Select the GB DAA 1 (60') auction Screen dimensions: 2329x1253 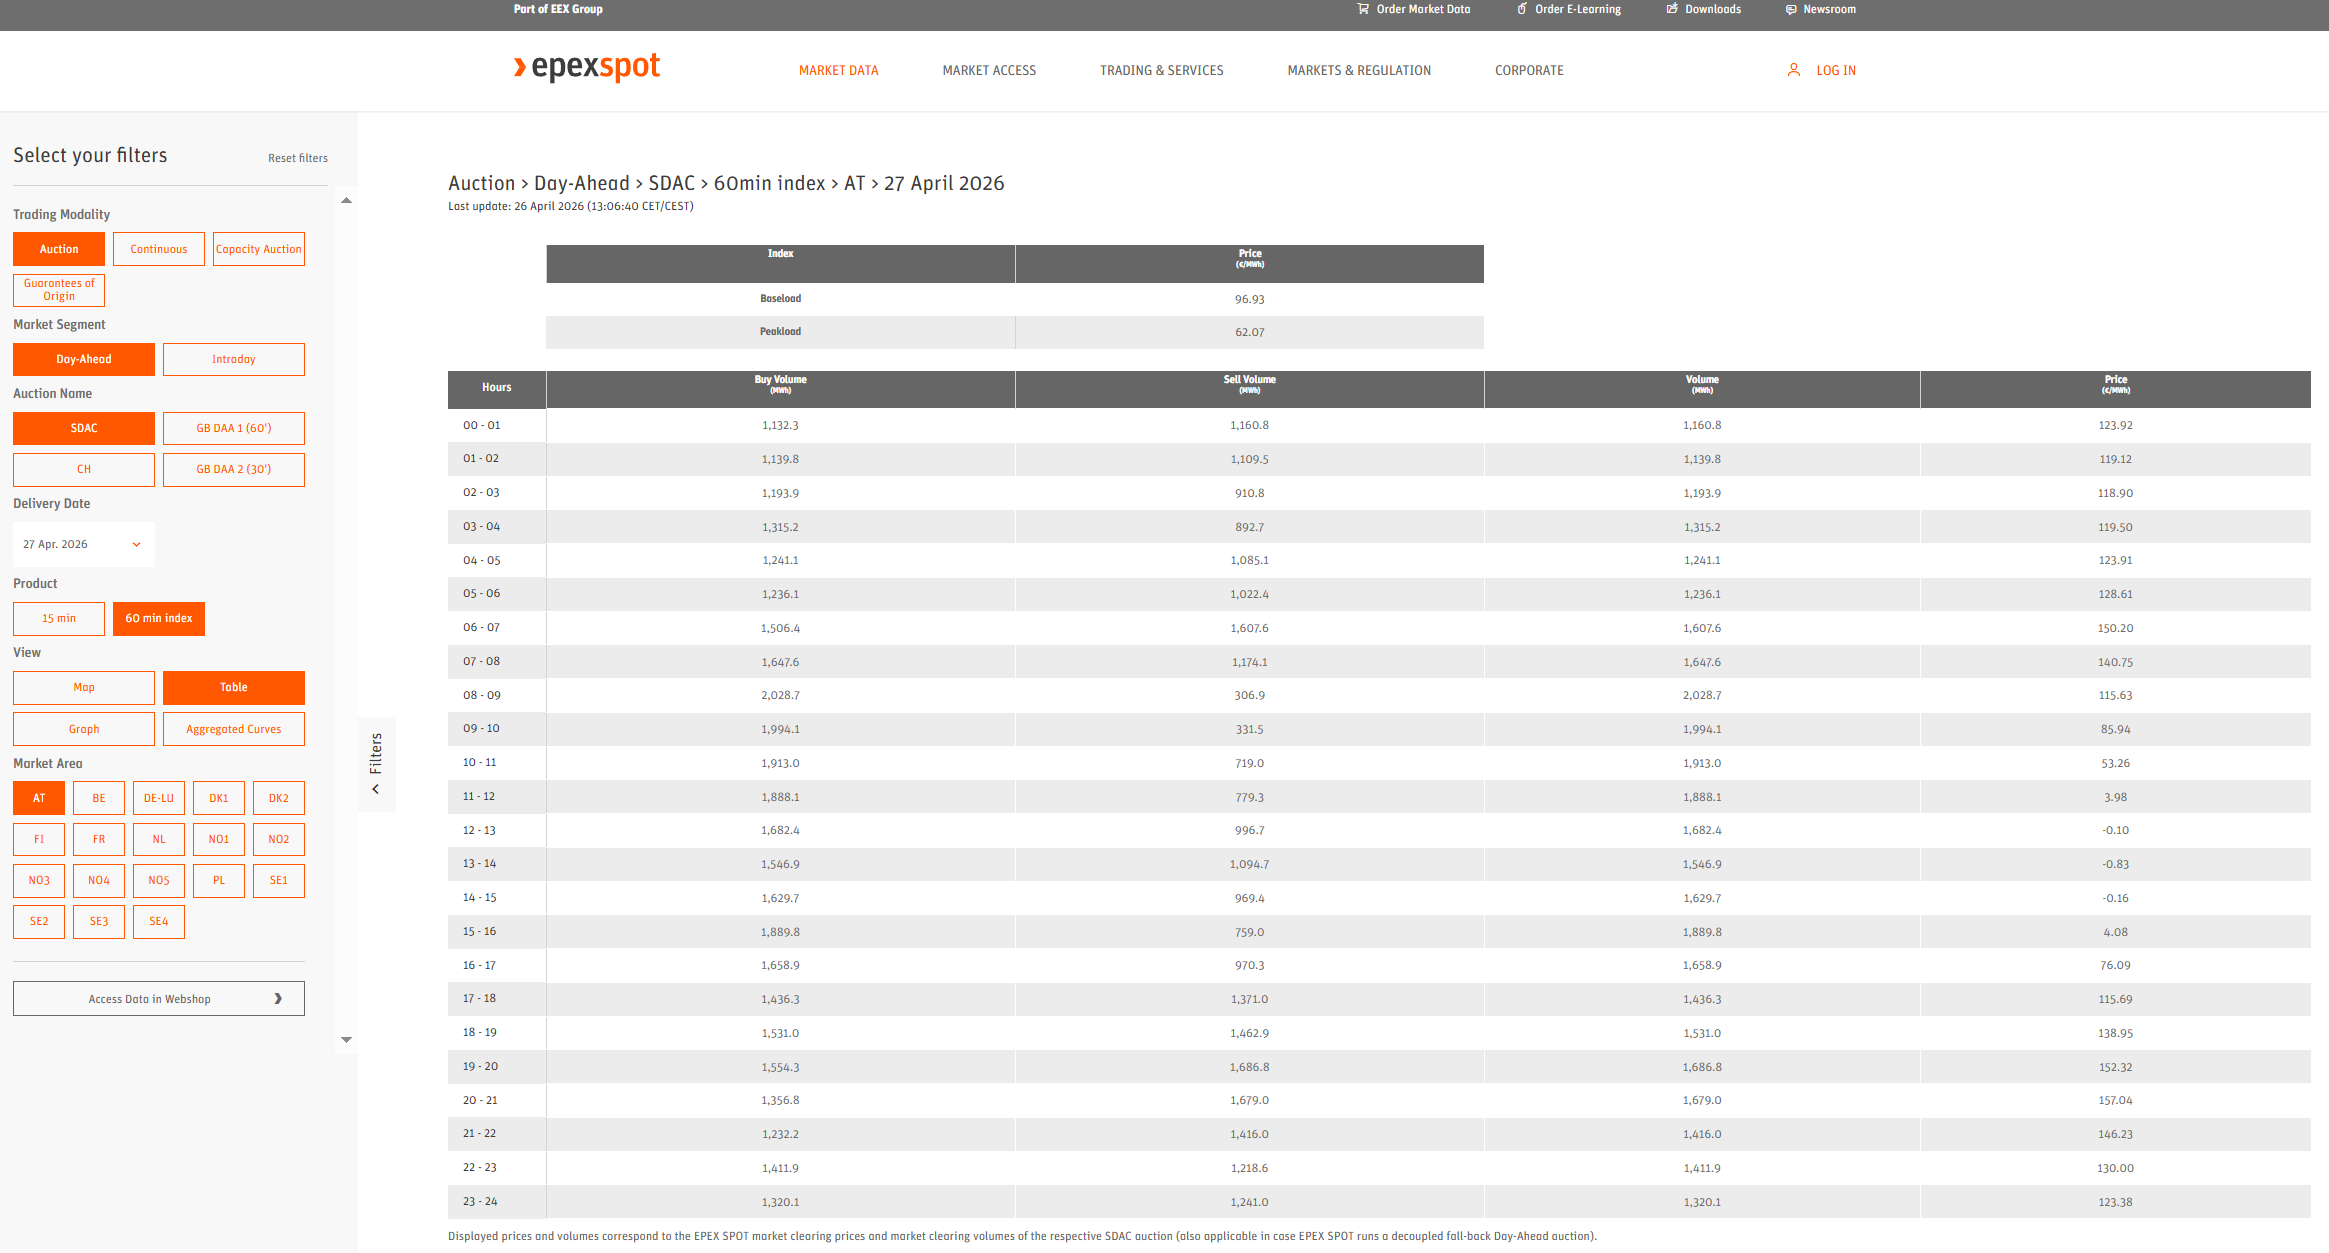[233, 428]
